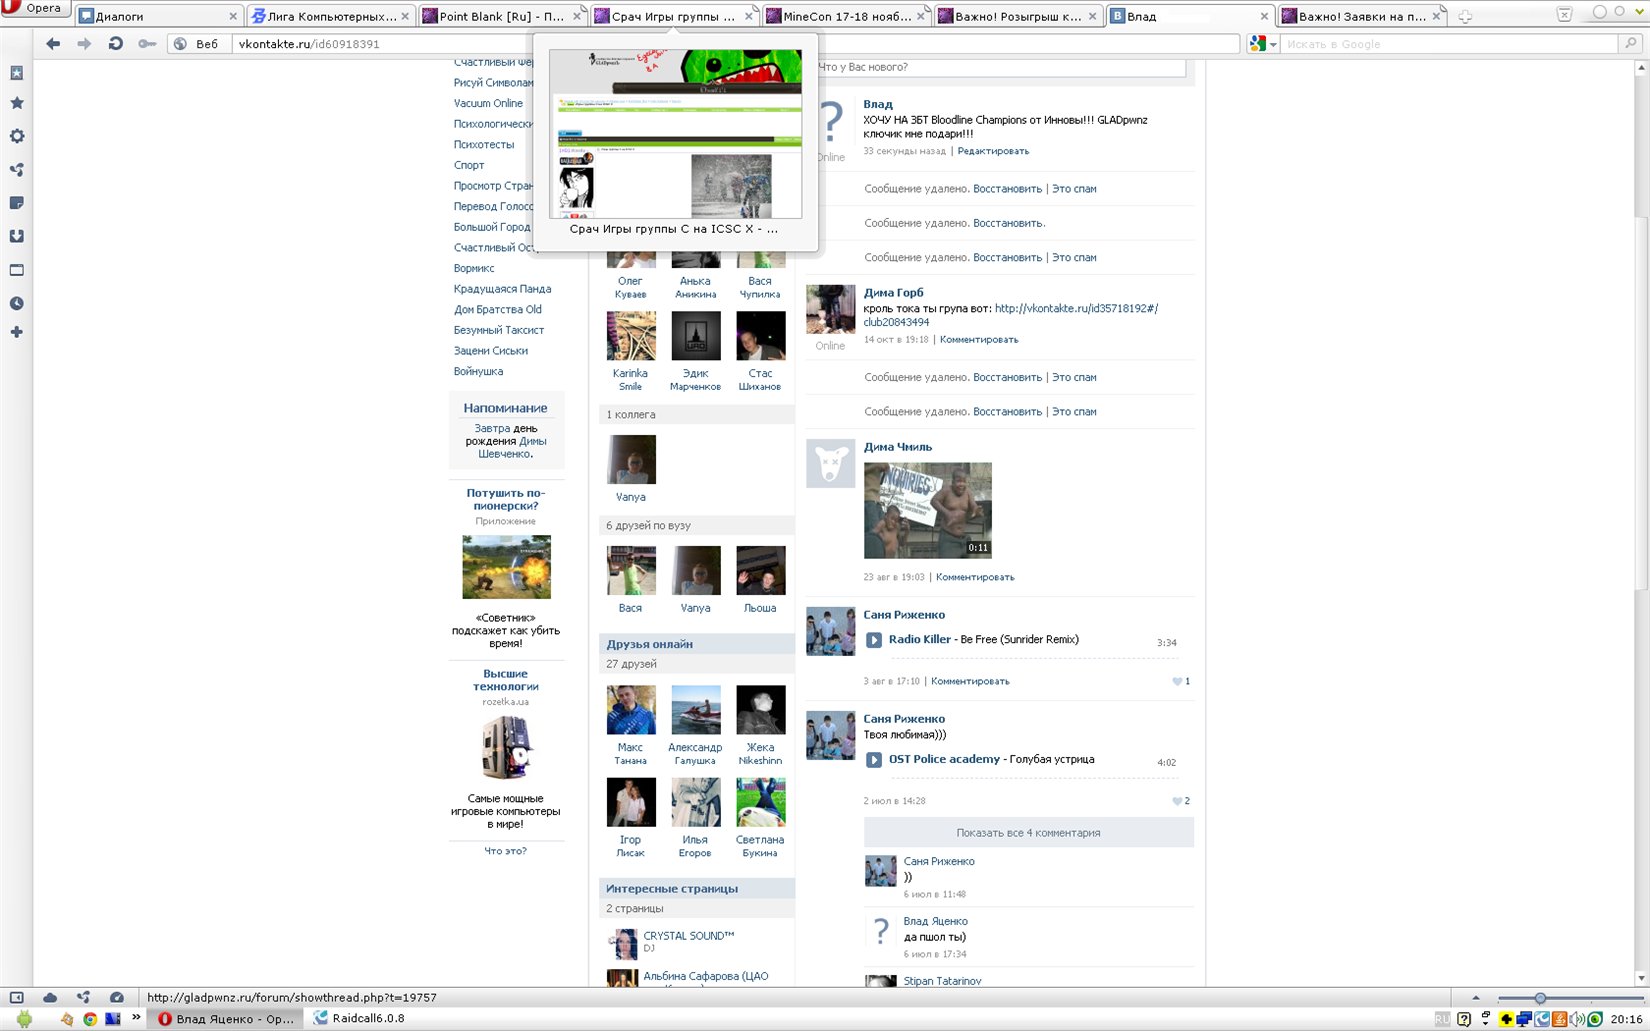Click the volume speaker icon in system tray

coord(1577,1019)
